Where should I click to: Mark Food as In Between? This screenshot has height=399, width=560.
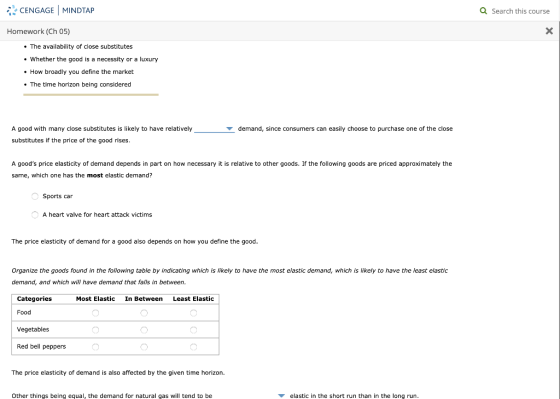pyautogui.click(x=144, y=313)
